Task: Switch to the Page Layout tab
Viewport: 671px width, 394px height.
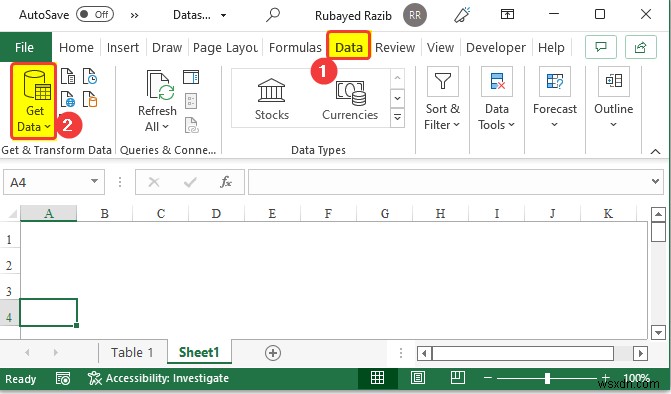Action: pos(225,47)
